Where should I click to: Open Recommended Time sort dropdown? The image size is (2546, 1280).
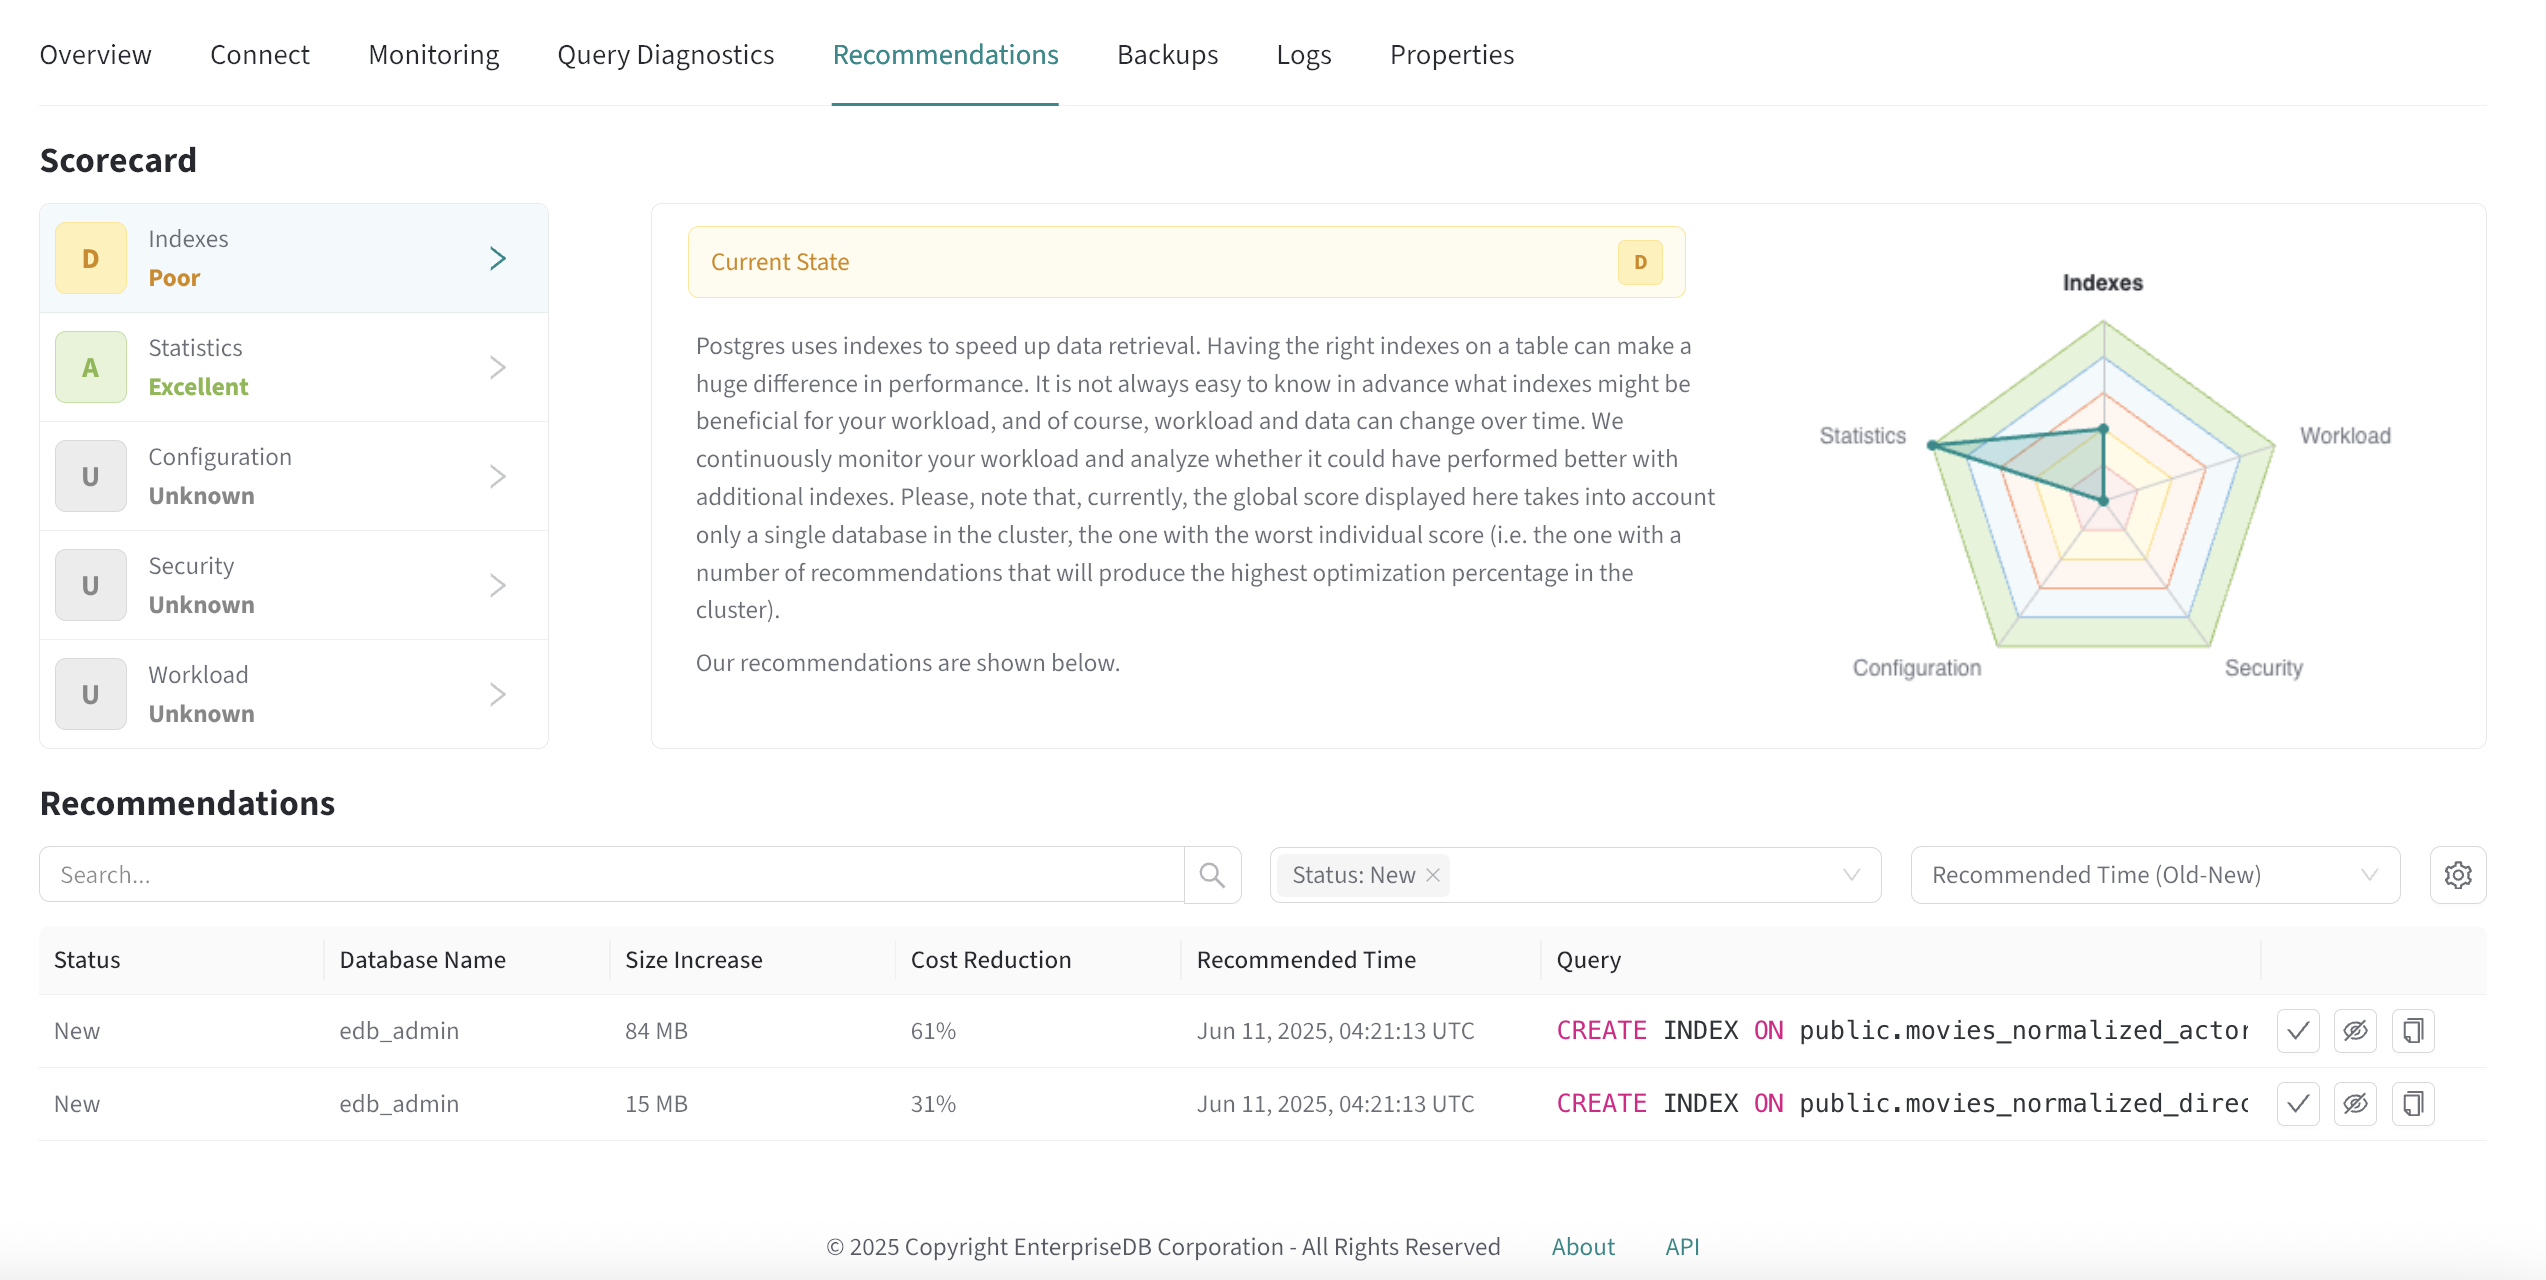(x=2155, y=875)
